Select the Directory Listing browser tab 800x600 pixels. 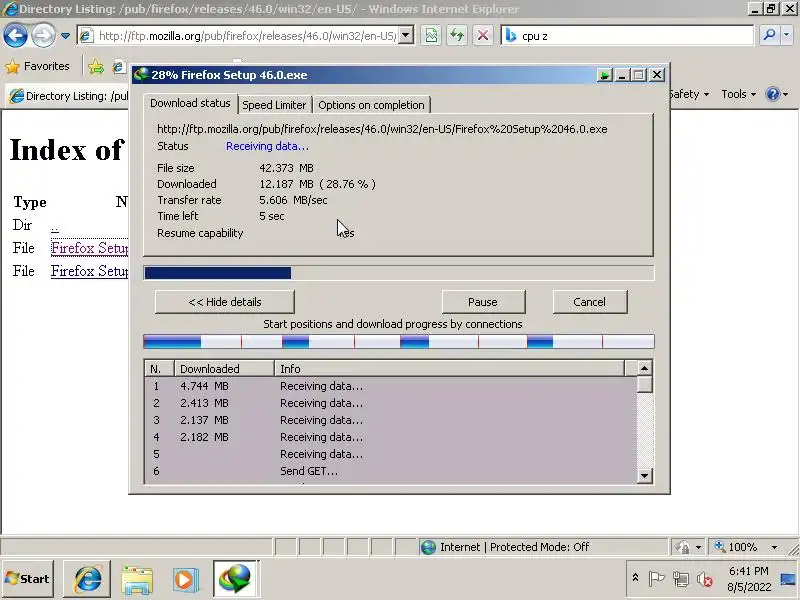tap(69, 96)
